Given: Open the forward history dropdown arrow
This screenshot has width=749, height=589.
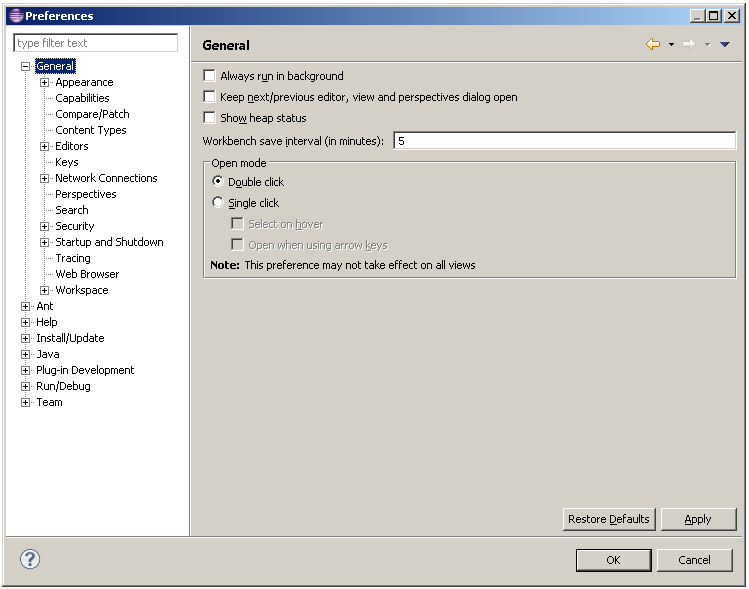Looking at the screenshot, I should [707, 44].
